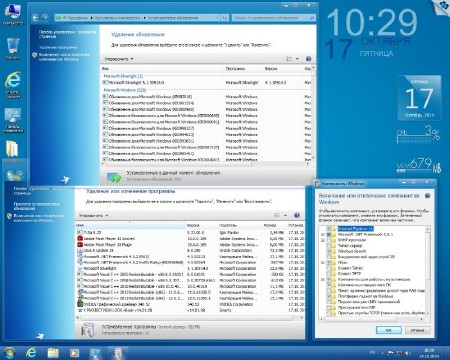Expand the SNMP-протокол node
Screen dimensions: 450x360
pyautogui.click(x=323, y=240)
